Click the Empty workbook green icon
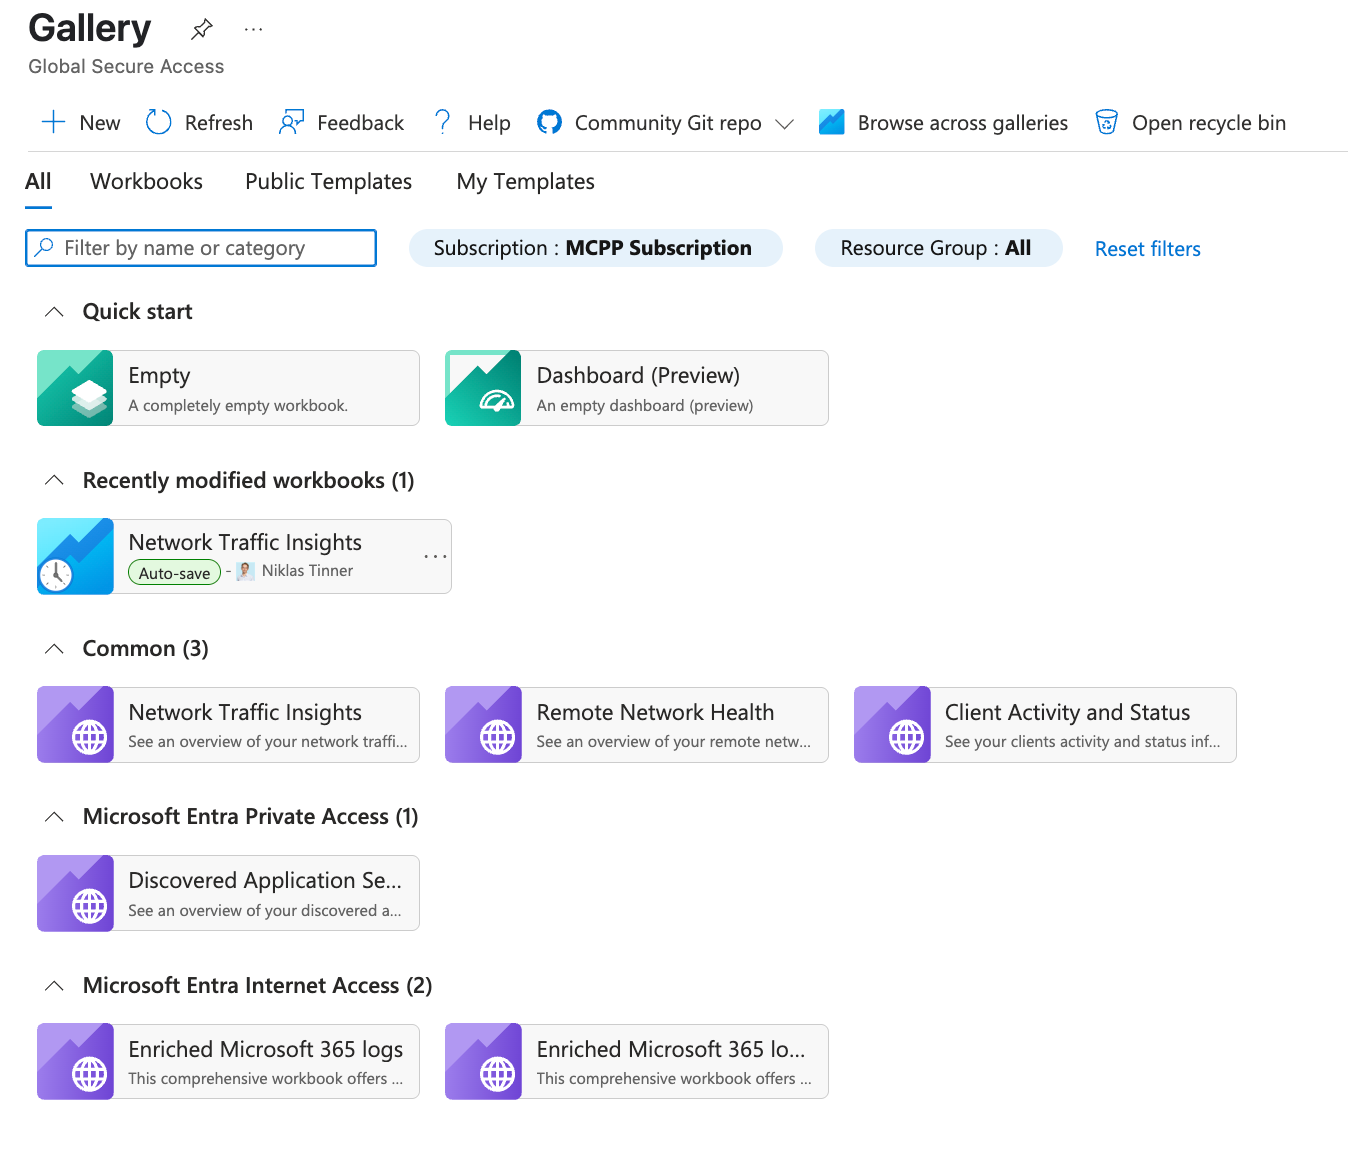Screen dimensions: 1348x1152 (x=75, y=388)
